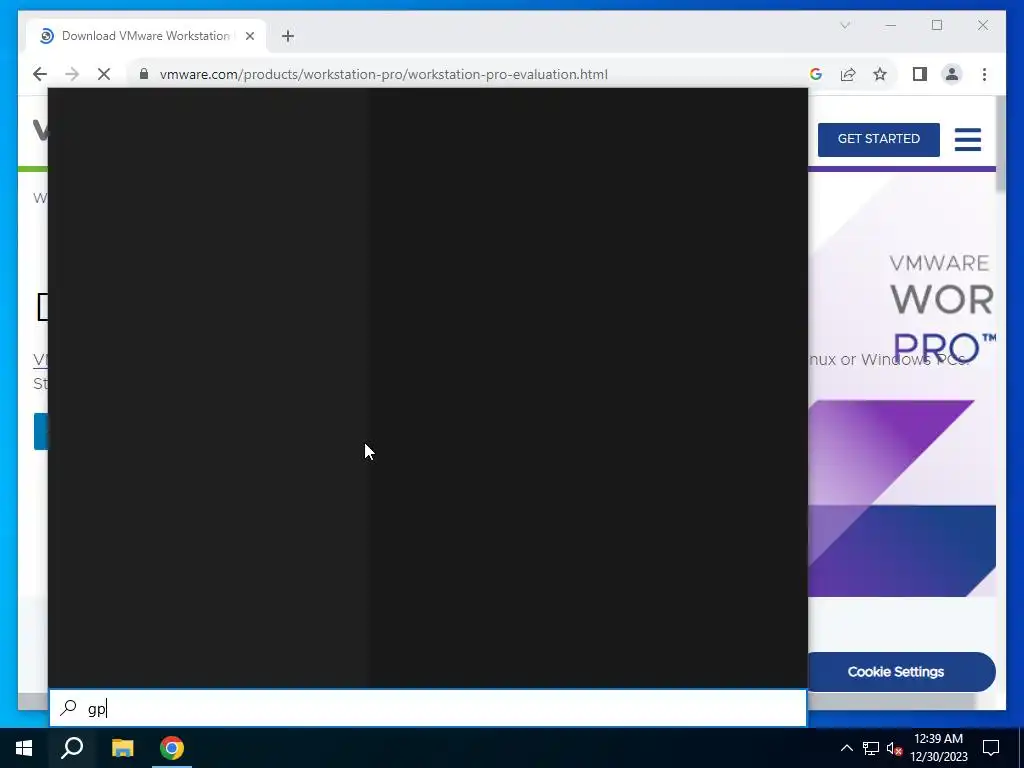
Task: Click the muted volume tray icon
Action: coord(895,748)
